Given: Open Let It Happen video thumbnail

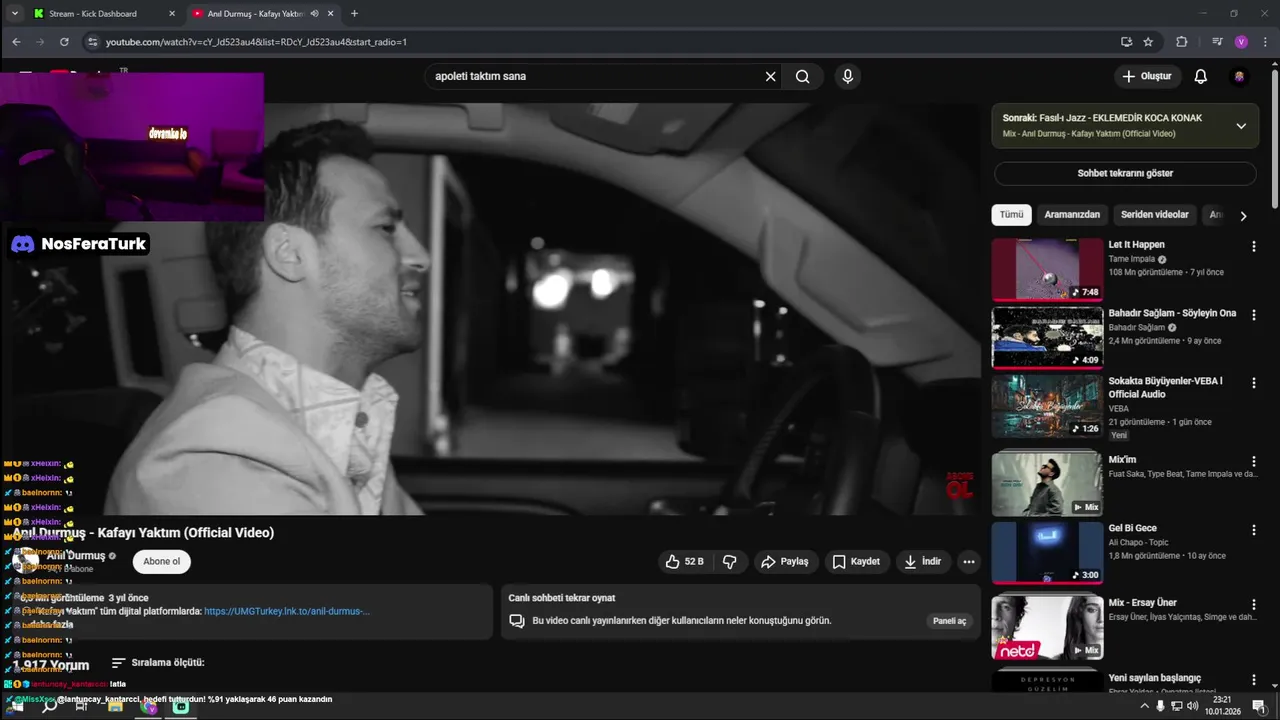Looking at the screenshot, I should pyautogui.click(x=1047, y=269).
